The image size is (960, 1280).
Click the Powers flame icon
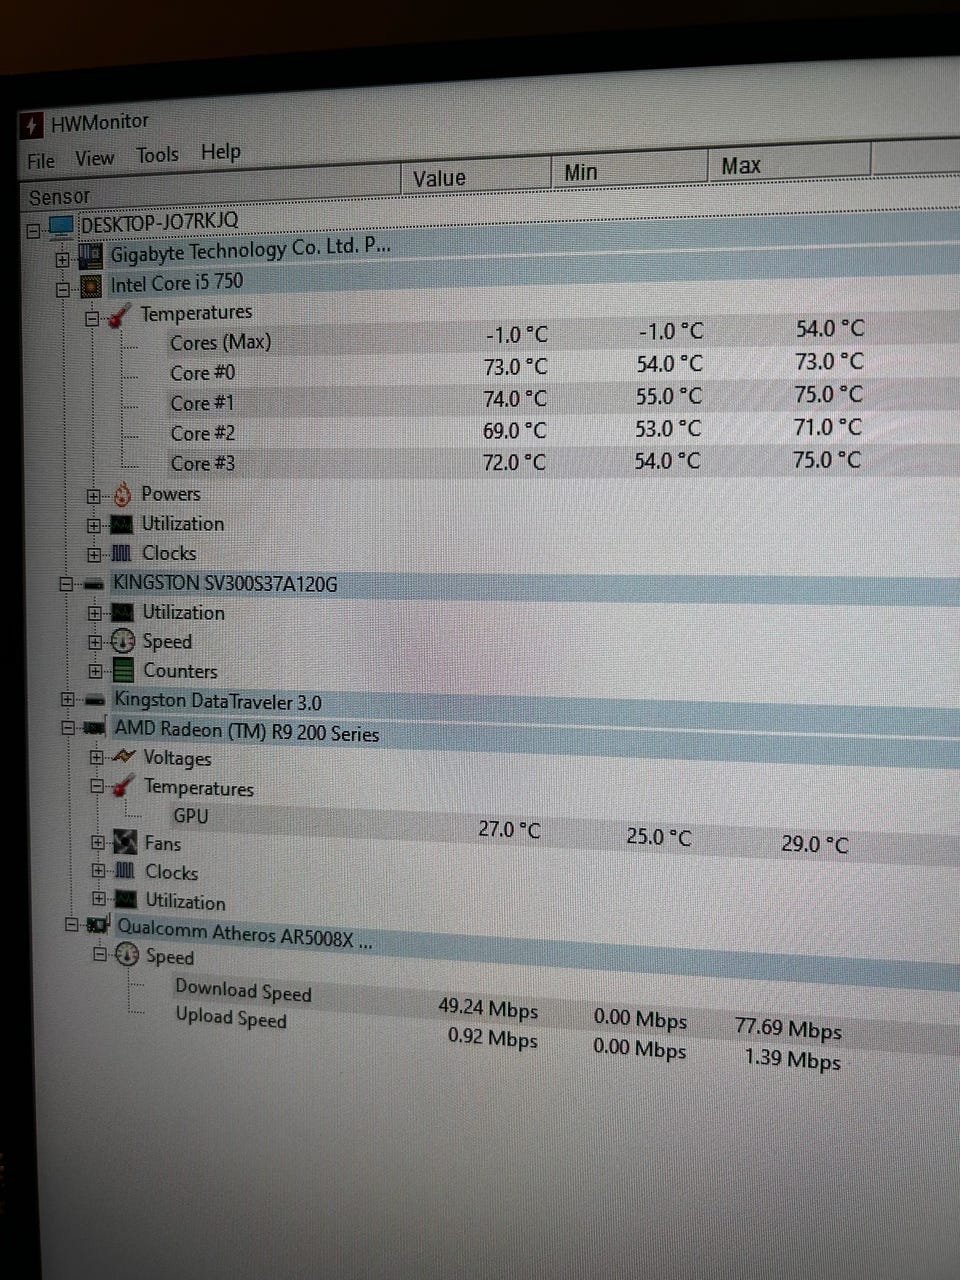(122, 495)
